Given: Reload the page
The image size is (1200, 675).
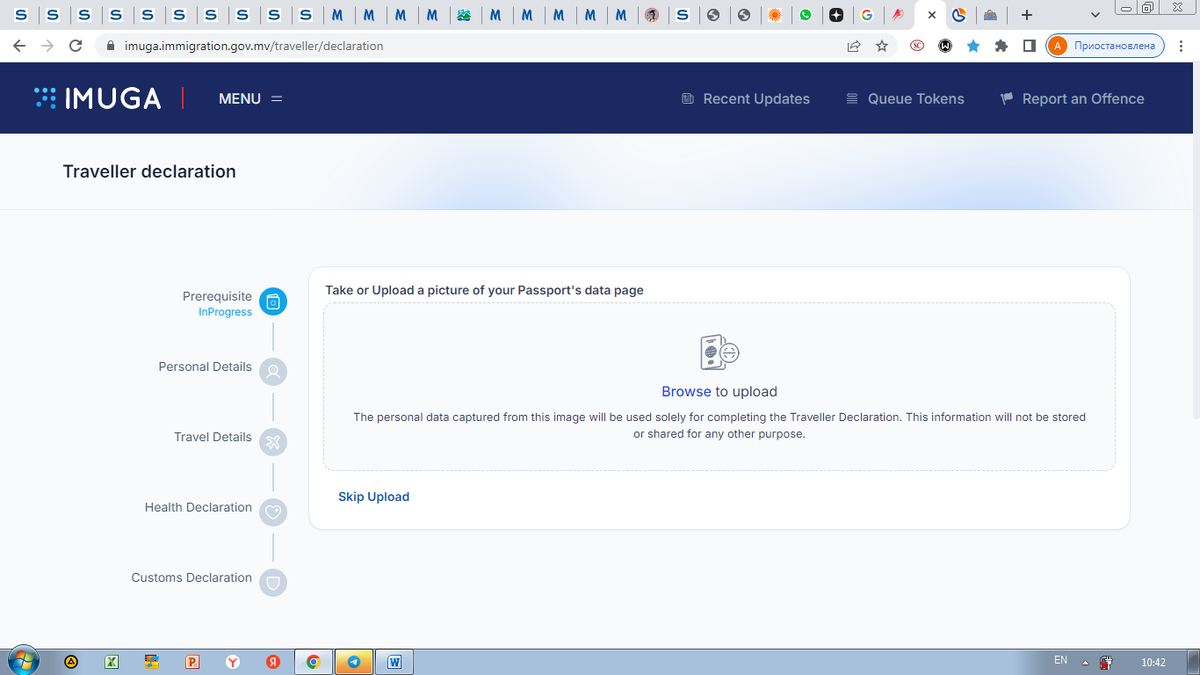Looking at the screenshot, I should pos(76,46).
